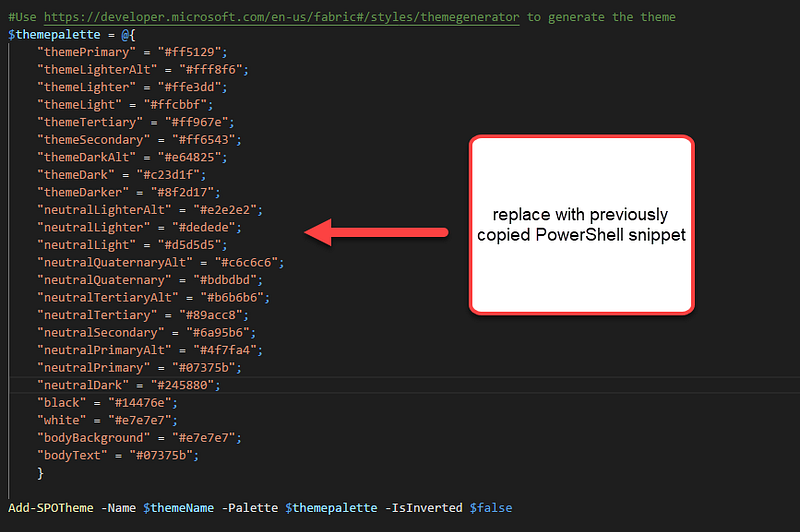Image resolution: width=800 pixels, height=532 pixels.
Task: Click the "themeDark" key
Action: tap(76, 175)
